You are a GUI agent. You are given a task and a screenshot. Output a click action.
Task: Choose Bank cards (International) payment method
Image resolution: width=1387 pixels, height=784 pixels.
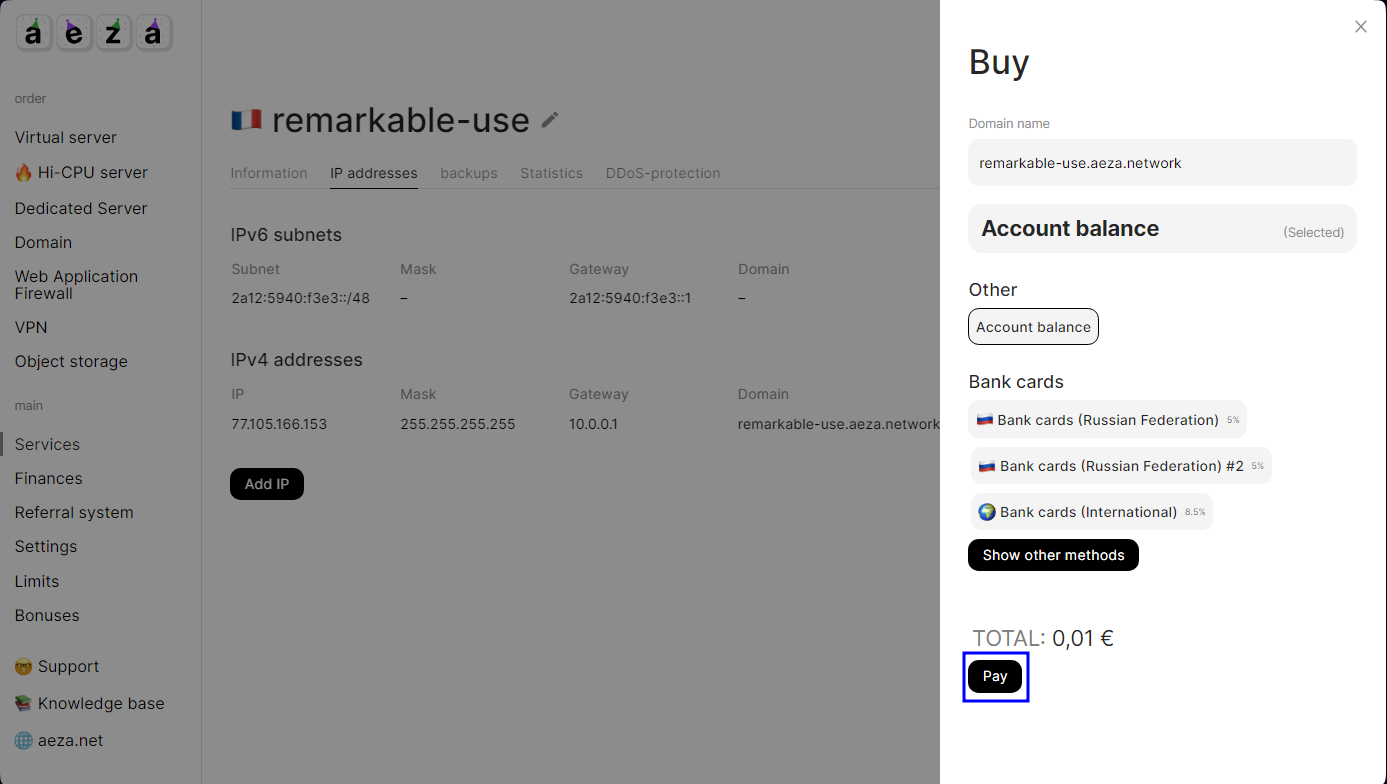coord(1090,512)
